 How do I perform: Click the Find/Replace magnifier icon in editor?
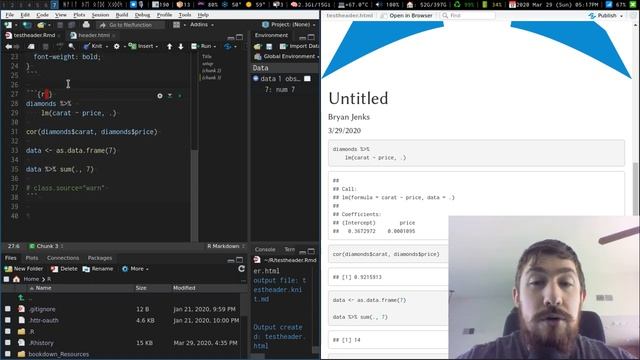[72, 46]
